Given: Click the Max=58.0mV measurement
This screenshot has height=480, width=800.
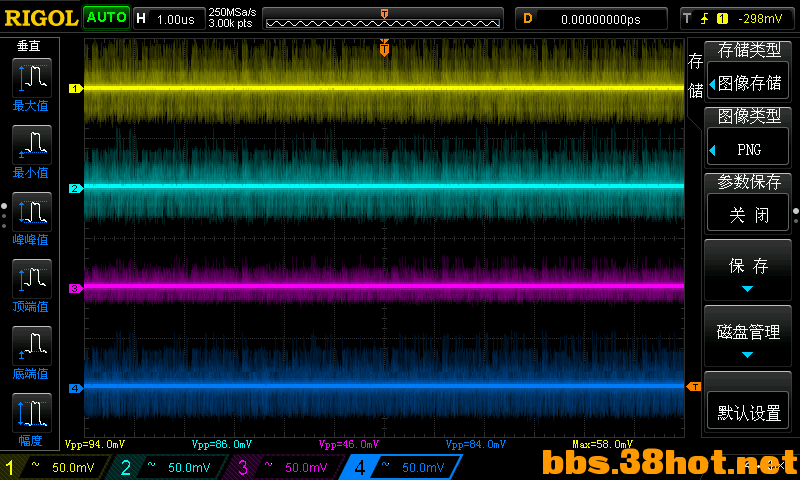Looking at the screenshot, I should [x=603, y=444].
